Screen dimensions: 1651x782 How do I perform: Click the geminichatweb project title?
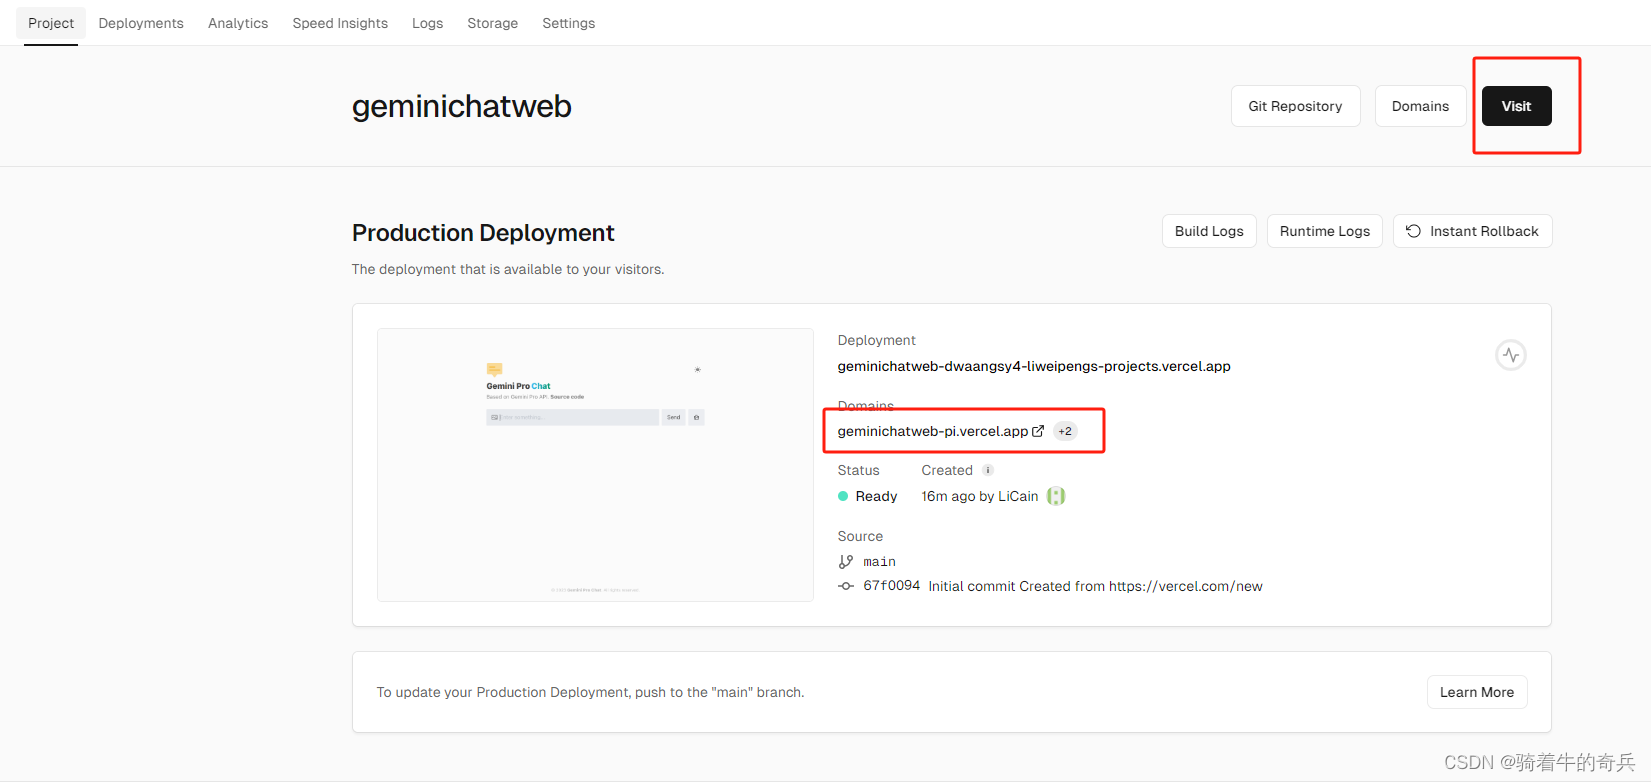point(462,106)
